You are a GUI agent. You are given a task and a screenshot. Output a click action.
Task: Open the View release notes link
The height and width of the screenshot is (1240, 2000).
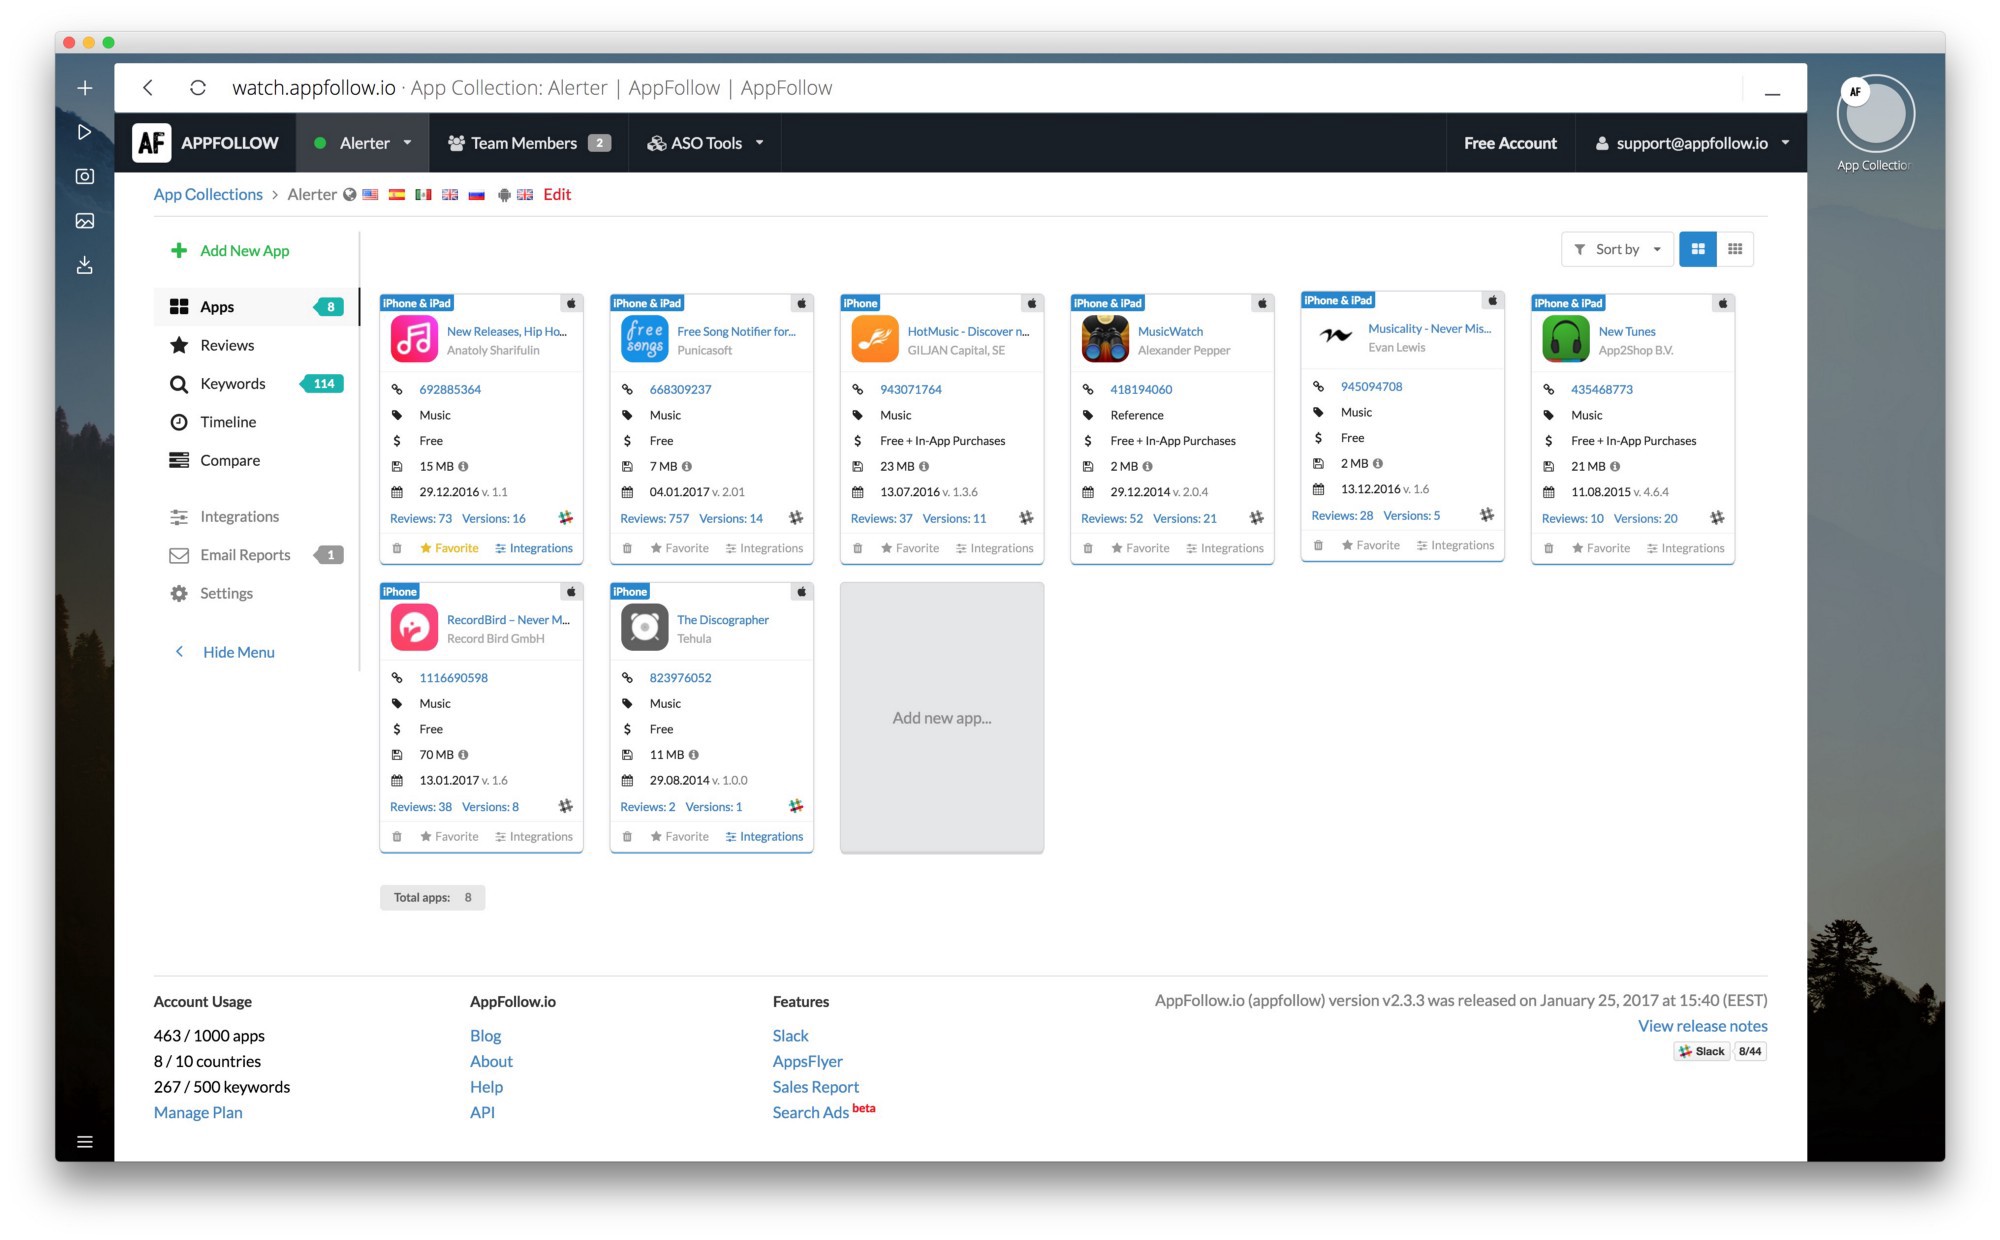(1702, 1026)
